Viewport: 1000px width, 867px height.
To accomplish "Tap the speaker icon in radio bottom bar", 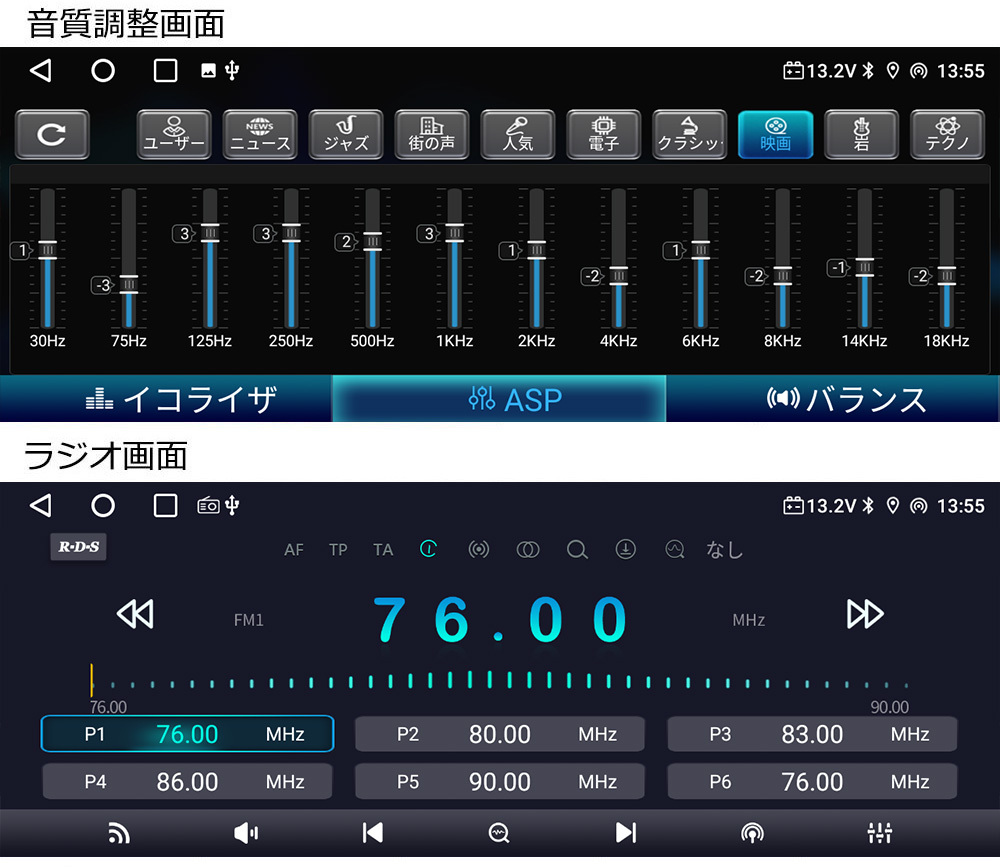I will pyautogui.click(x=246, y=833).
